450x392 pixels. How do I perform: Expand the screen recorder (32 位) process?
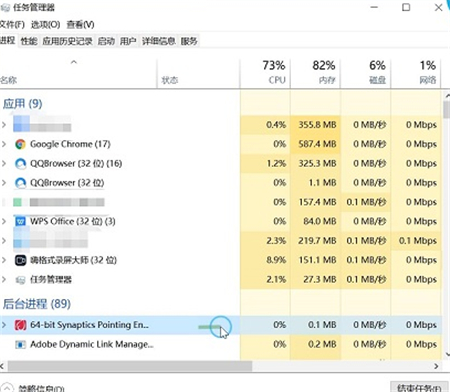click(4, 260)
